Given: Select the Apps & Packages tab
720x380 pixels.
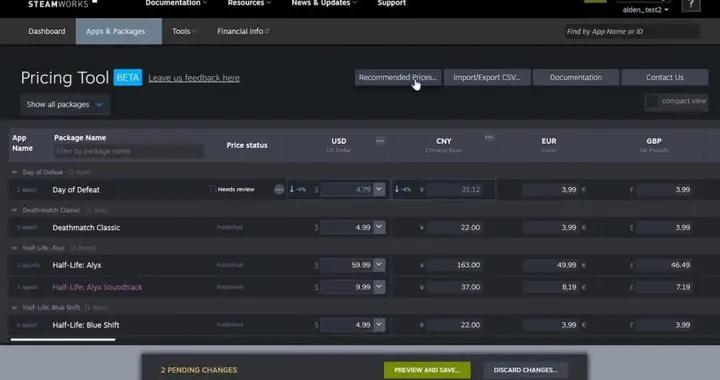Looking at the screenshot, I should pyautogui.click(x=119, y=31).
